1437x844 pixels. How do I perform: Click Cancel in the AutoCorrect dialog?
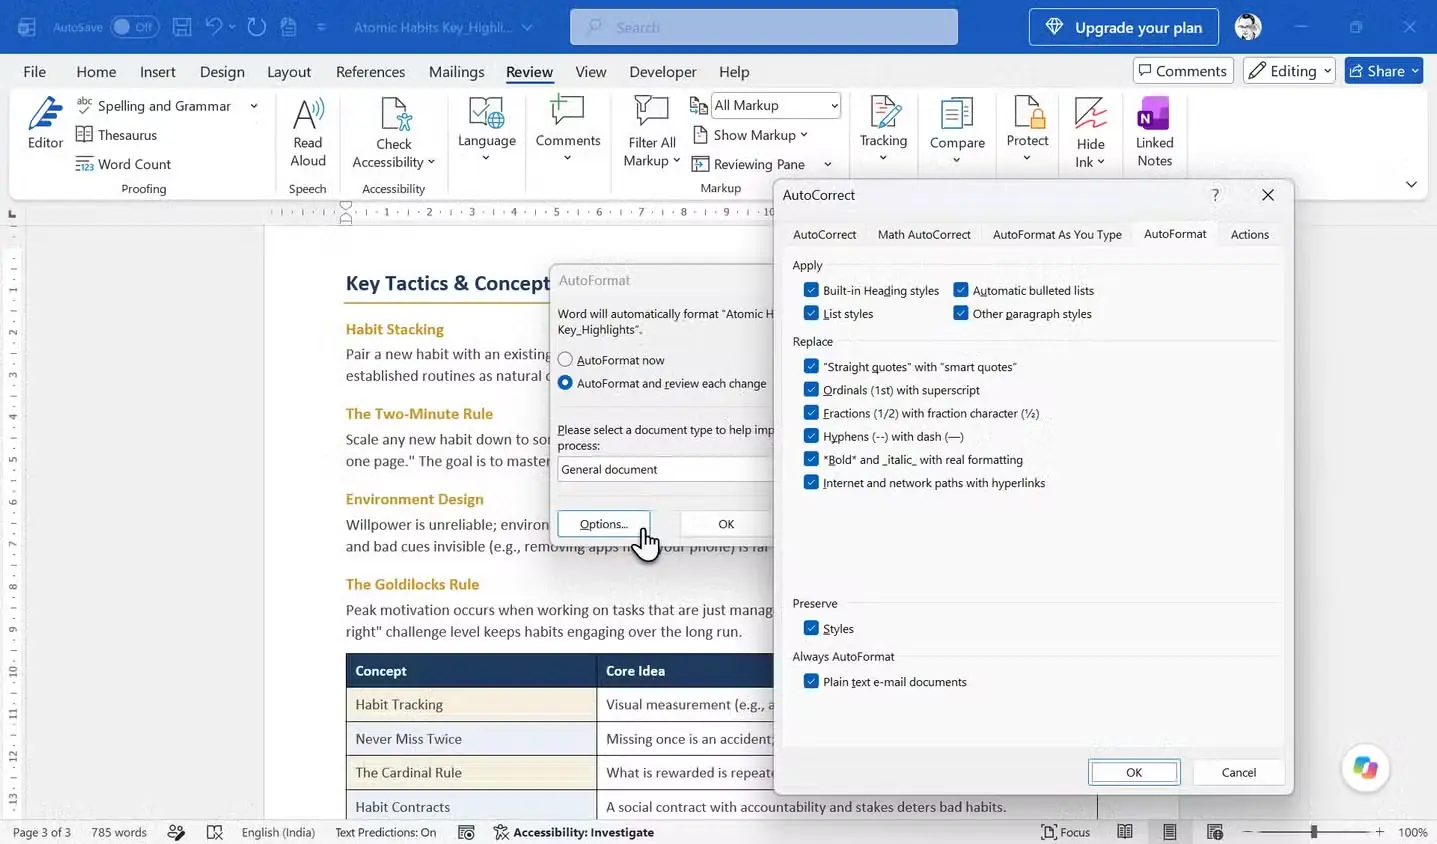[x=1238, y=772]
